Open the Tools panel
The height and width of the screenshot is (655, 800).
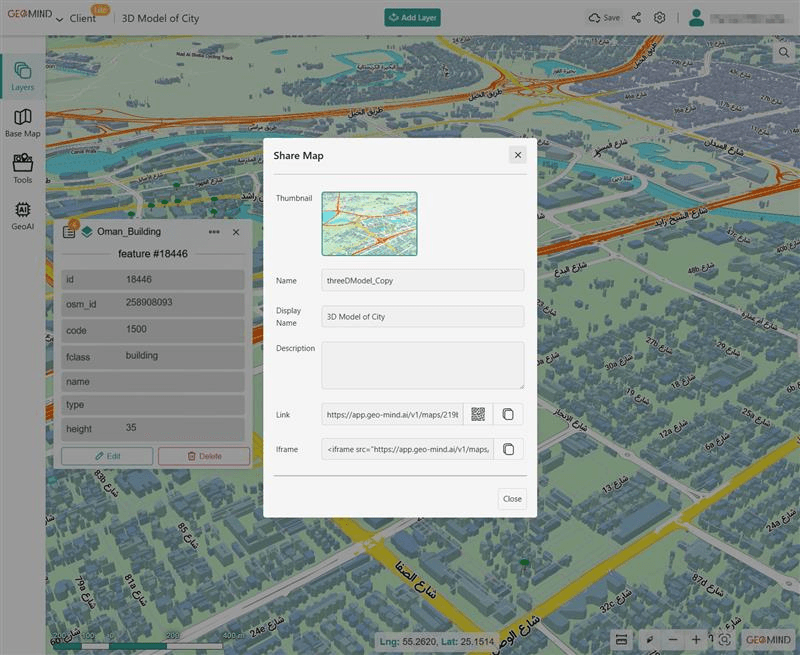coord(22,169)
